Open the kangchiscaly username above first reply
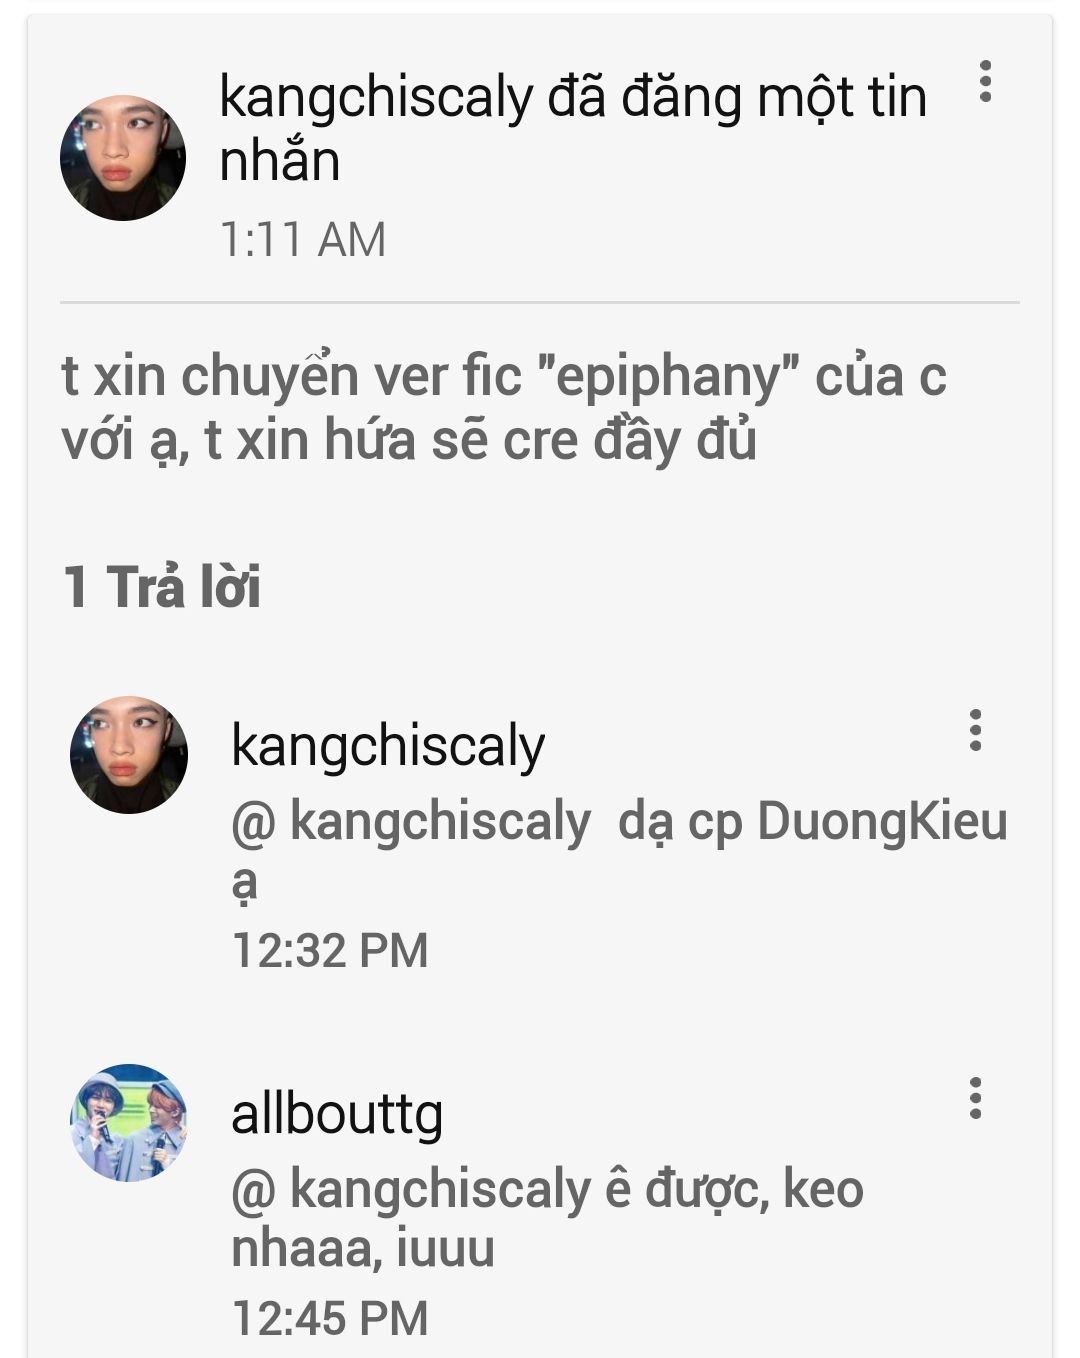The height and width of the screenshot is (1358, 1080). [388, 746]
